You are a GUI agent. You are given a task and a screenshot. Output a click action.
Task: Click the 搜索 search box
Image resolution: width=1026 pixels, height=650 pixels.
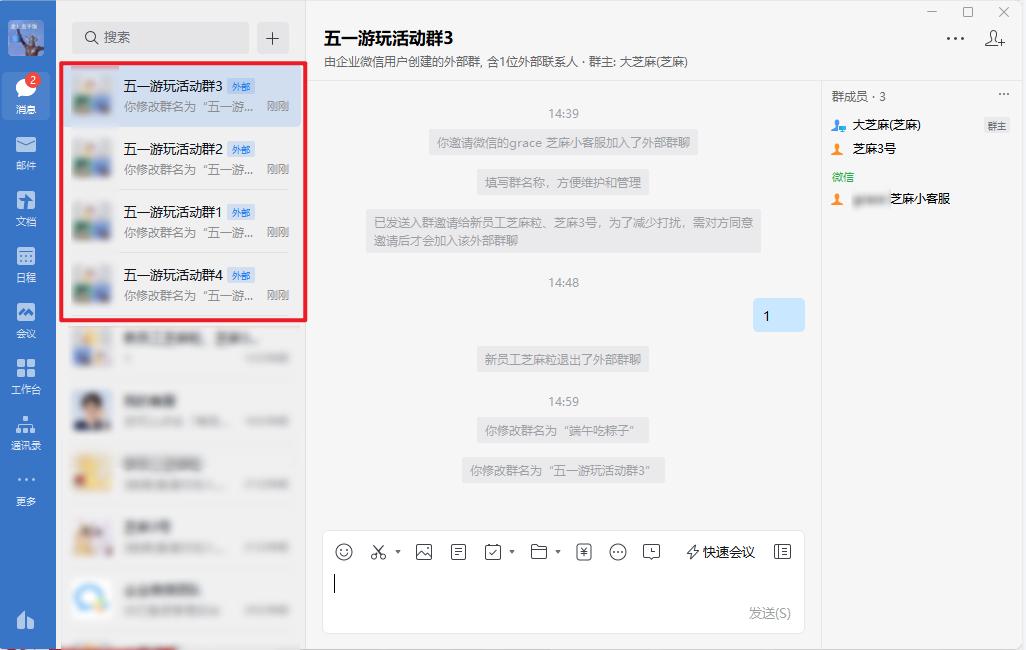coord(160,38)
